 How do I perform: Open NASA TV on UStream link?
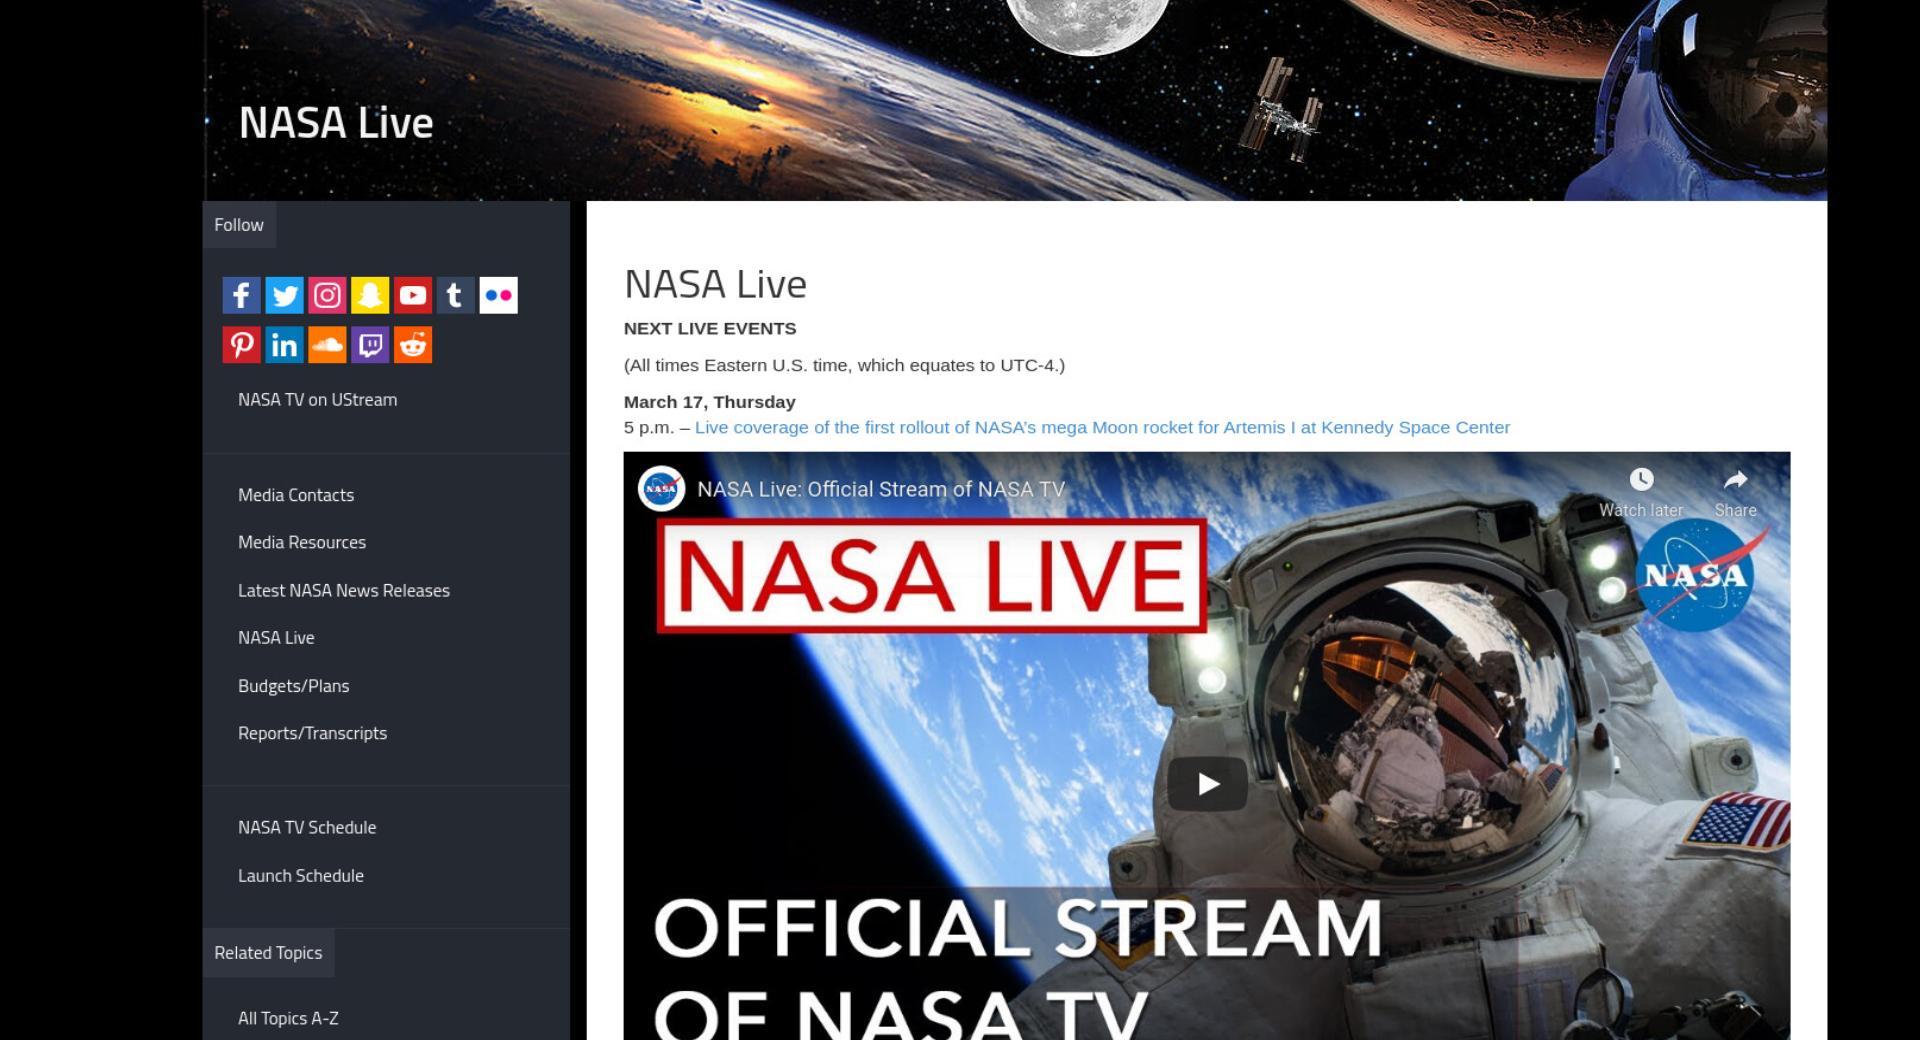pyautogui.click(x=317, y=399)
